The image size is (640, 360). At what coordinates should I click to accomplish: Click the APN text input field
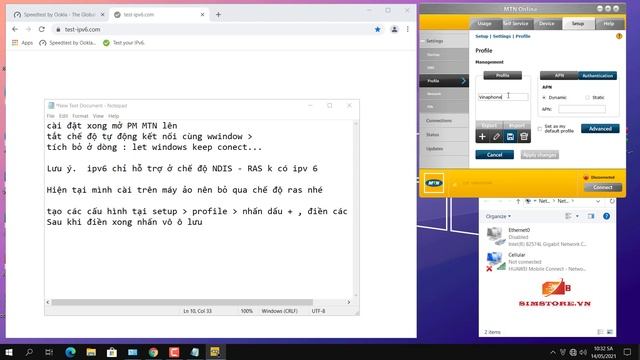[x=582, y=109]
